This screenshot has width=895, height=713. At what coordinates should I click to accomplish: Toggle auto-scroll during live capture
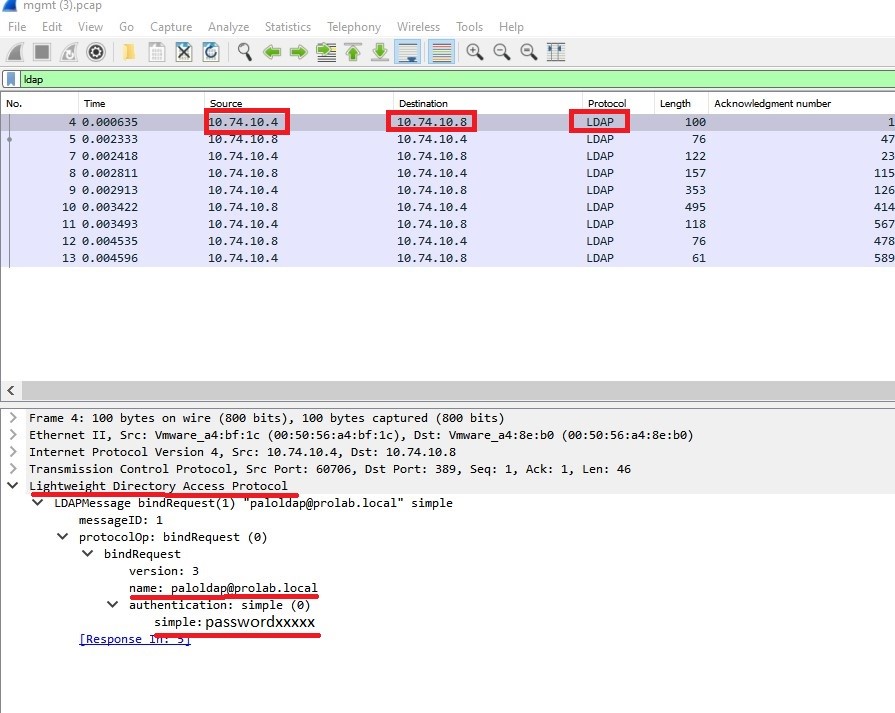(x=408, y=52)
